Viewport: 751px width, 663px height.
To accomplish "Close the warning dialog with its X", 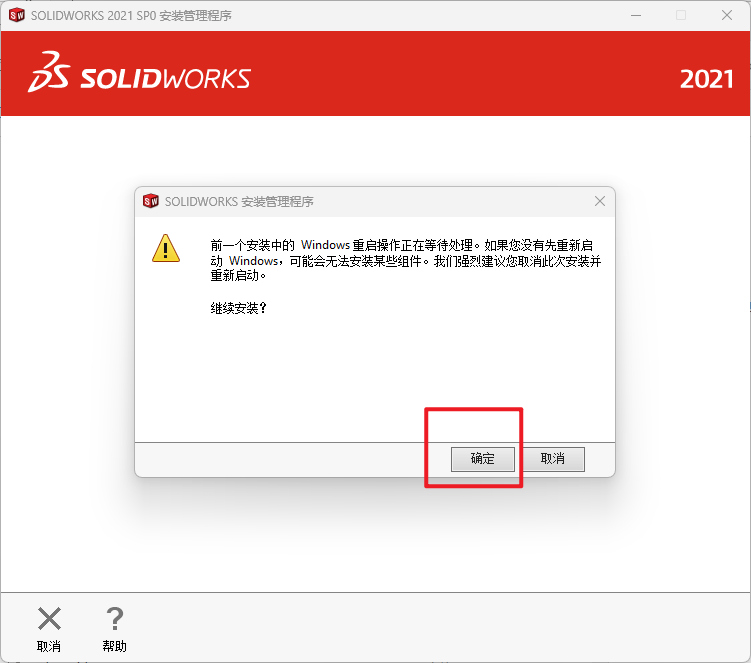I will 600,201.
